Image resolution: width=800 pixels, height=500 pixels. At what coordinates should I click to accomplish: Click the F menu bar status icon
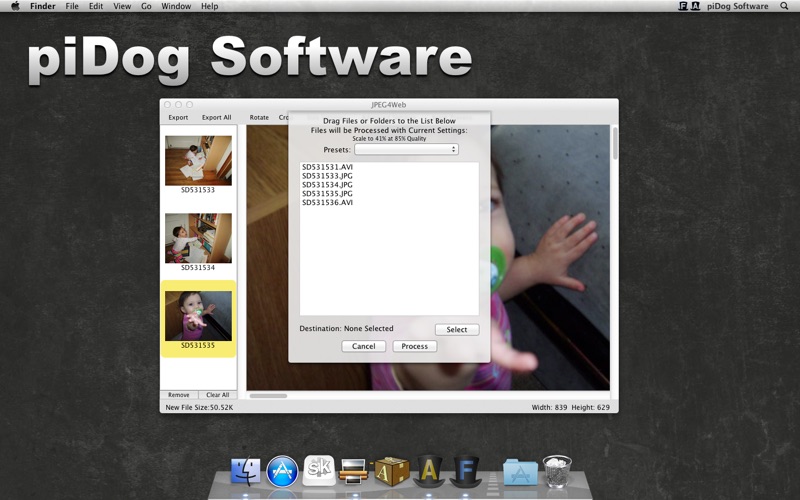tap(683, 6)
